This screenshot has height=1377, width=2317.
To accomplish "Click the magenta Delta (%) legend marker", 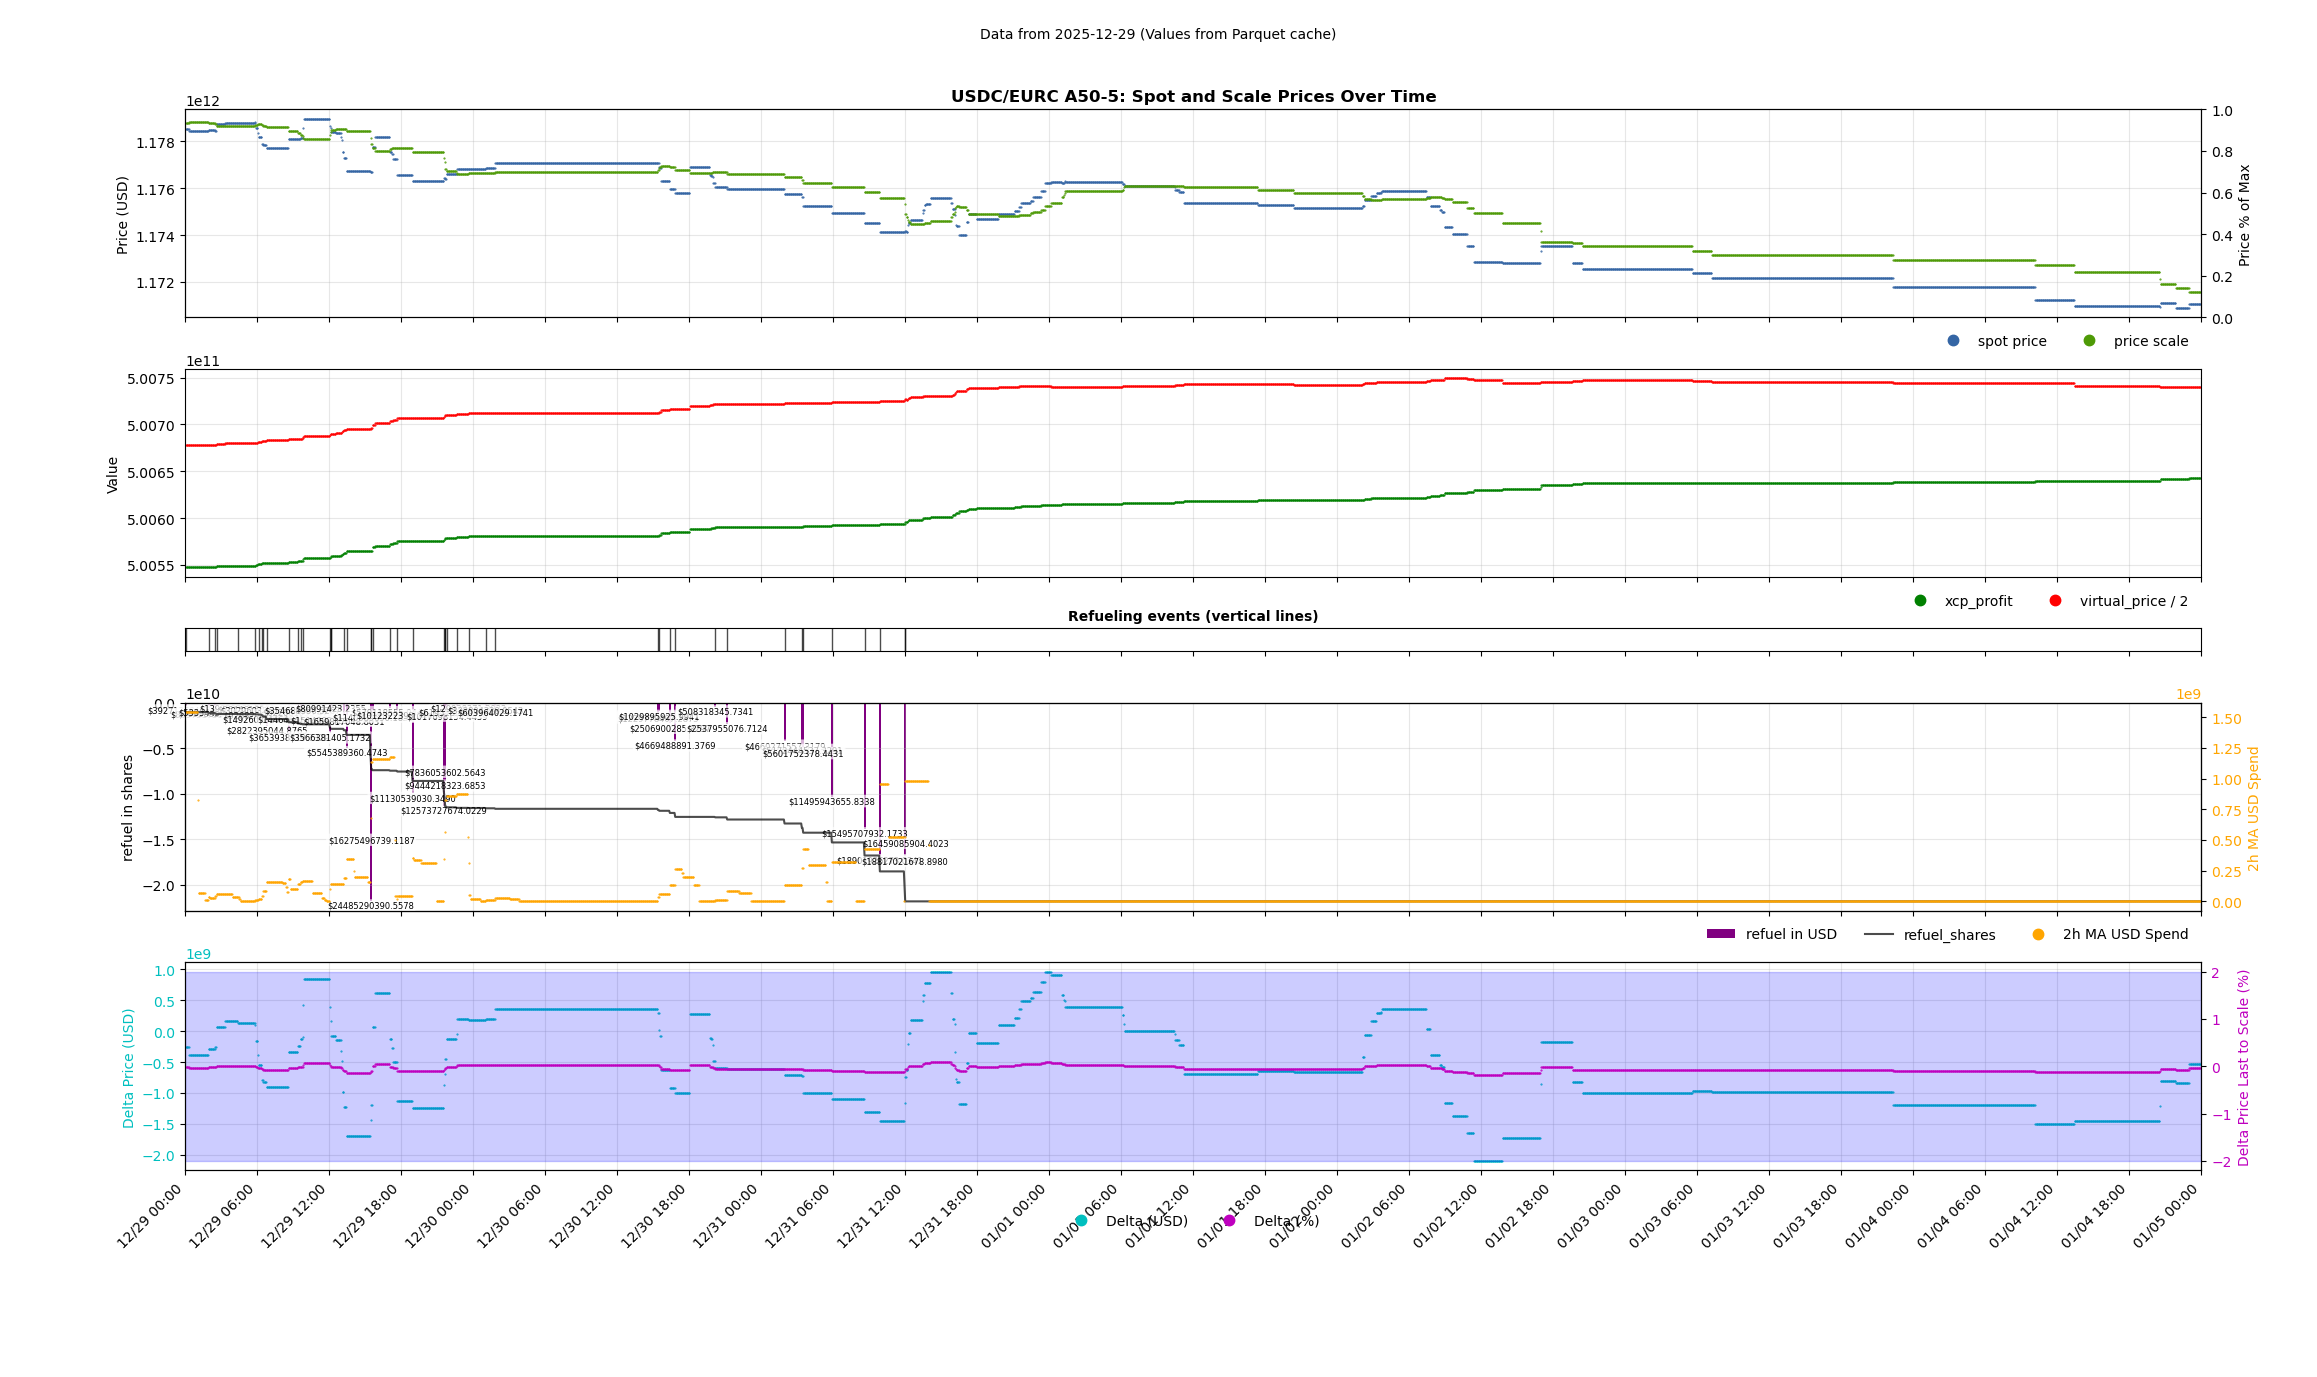I will click(1229, 1221).
